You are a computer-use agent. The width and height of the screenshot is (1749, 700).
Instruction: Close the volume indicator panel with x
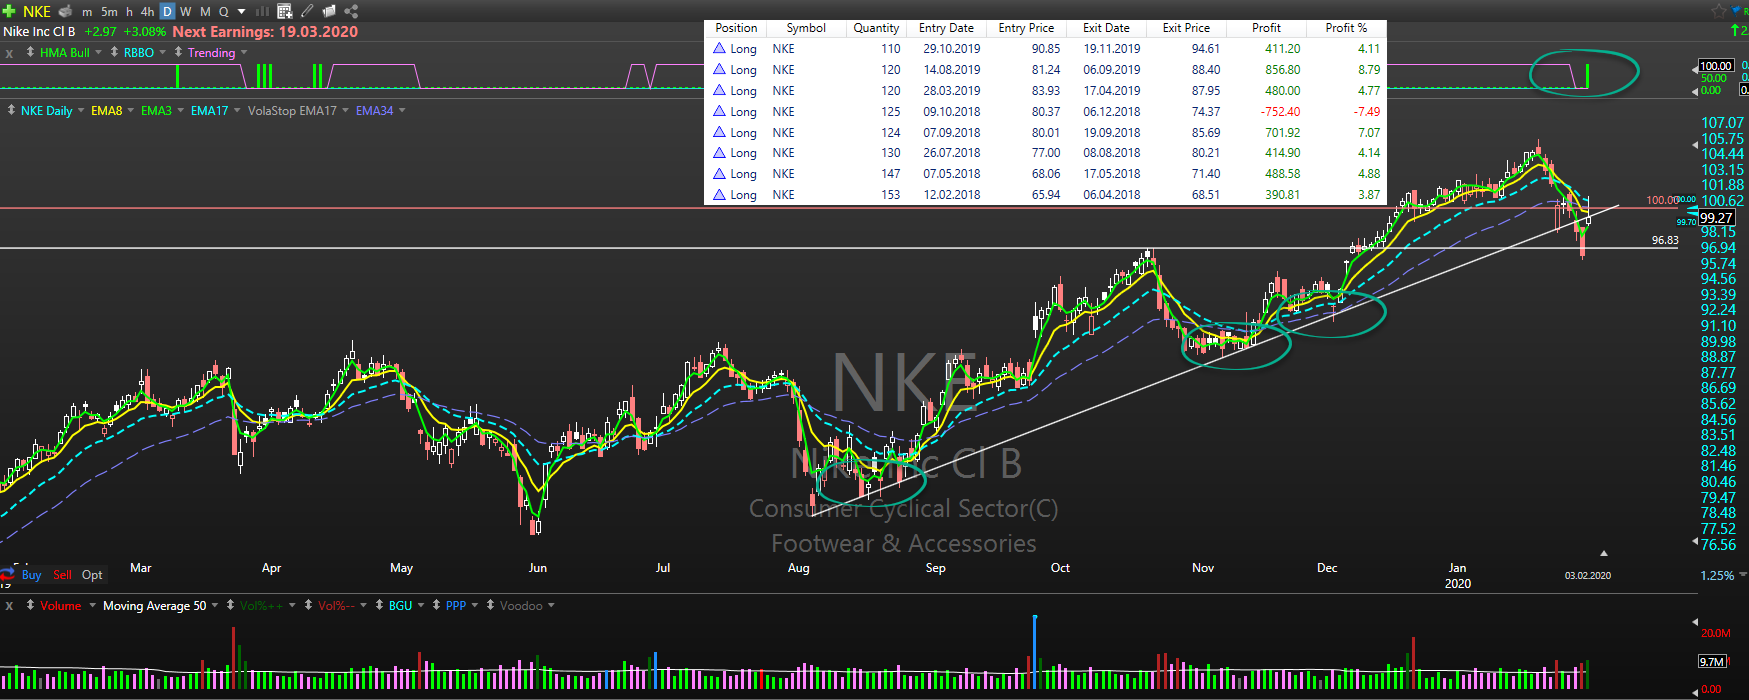point(9,606)
